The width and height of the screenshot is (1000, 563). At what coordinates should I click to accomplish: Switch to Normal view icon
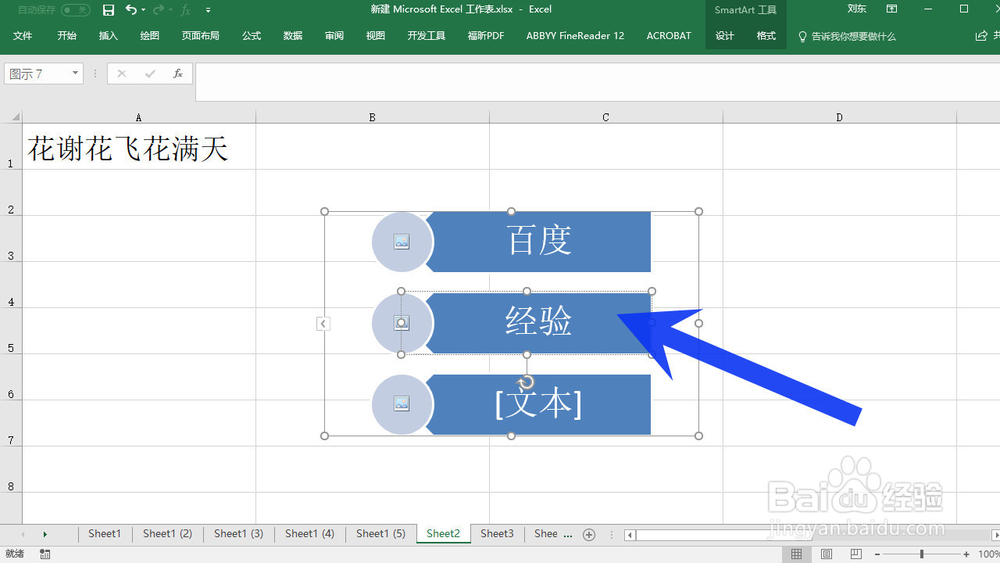pos(797,554)
